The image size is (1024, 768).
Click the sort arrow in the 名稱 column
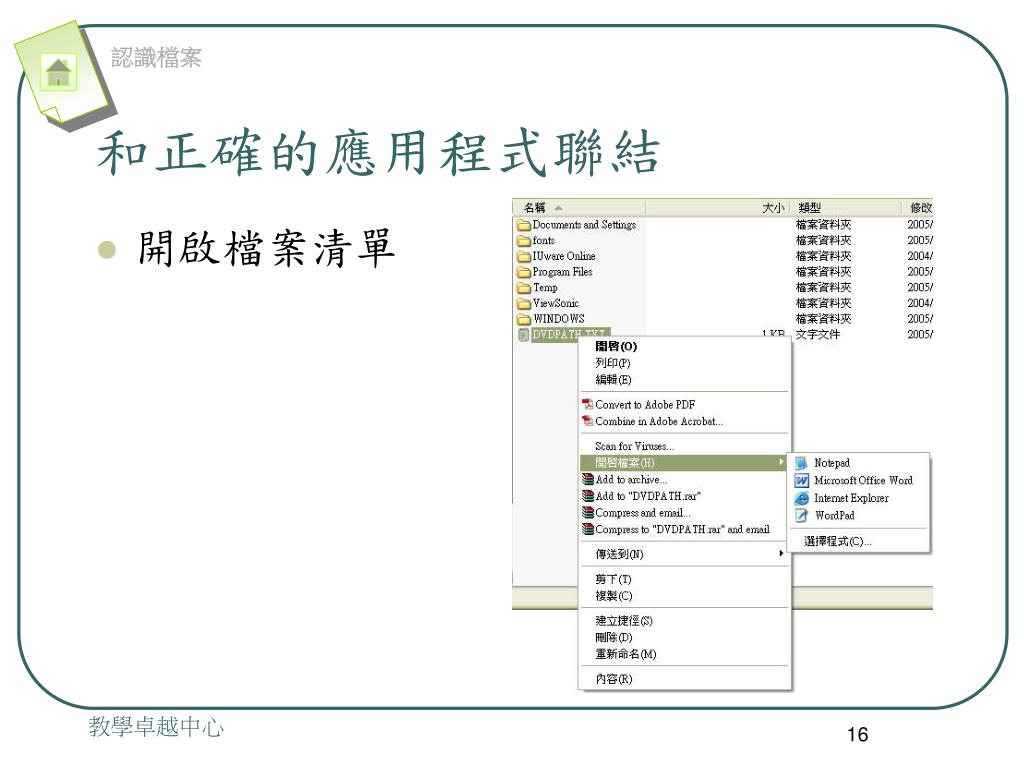pos(558,208)
